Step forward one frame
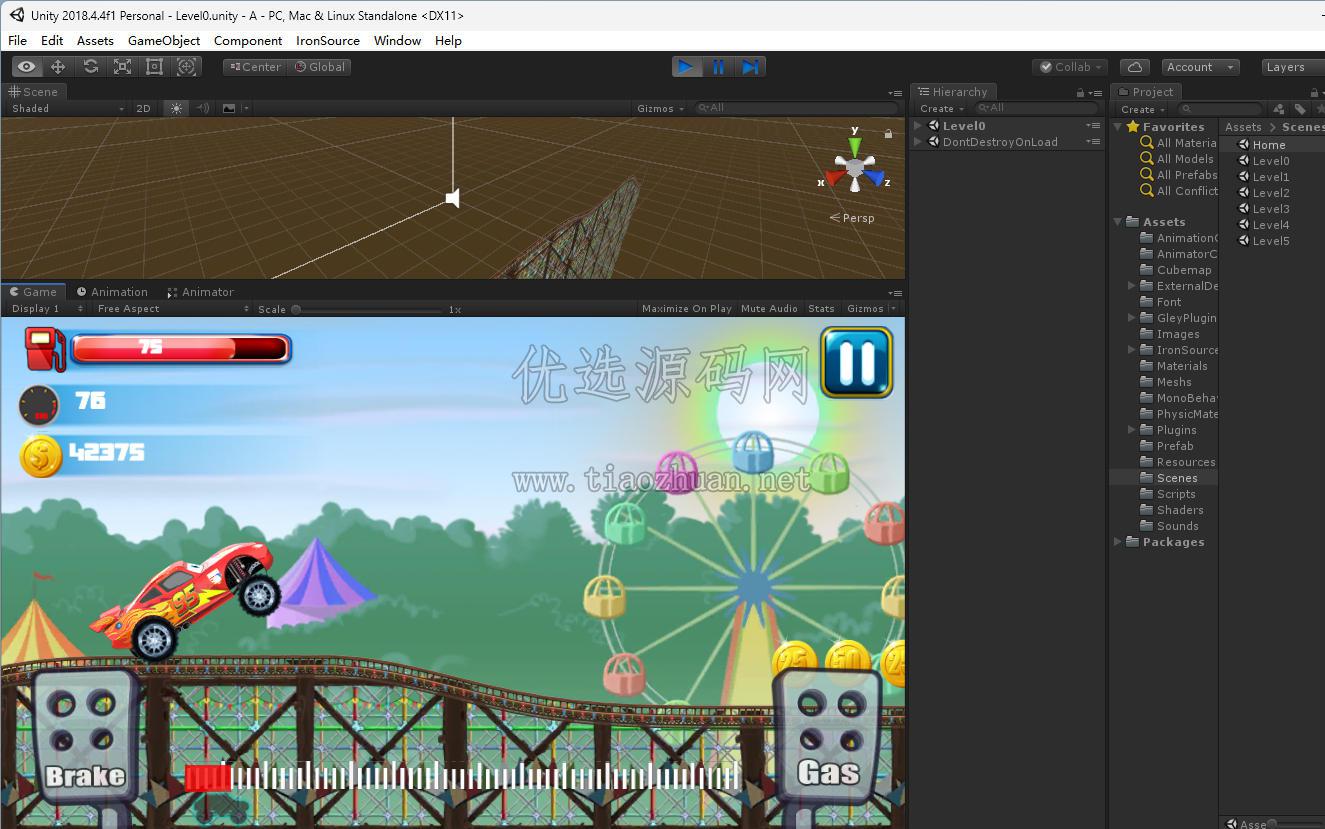This screenshot has height=829, width=1325. (x=750, y=67)
